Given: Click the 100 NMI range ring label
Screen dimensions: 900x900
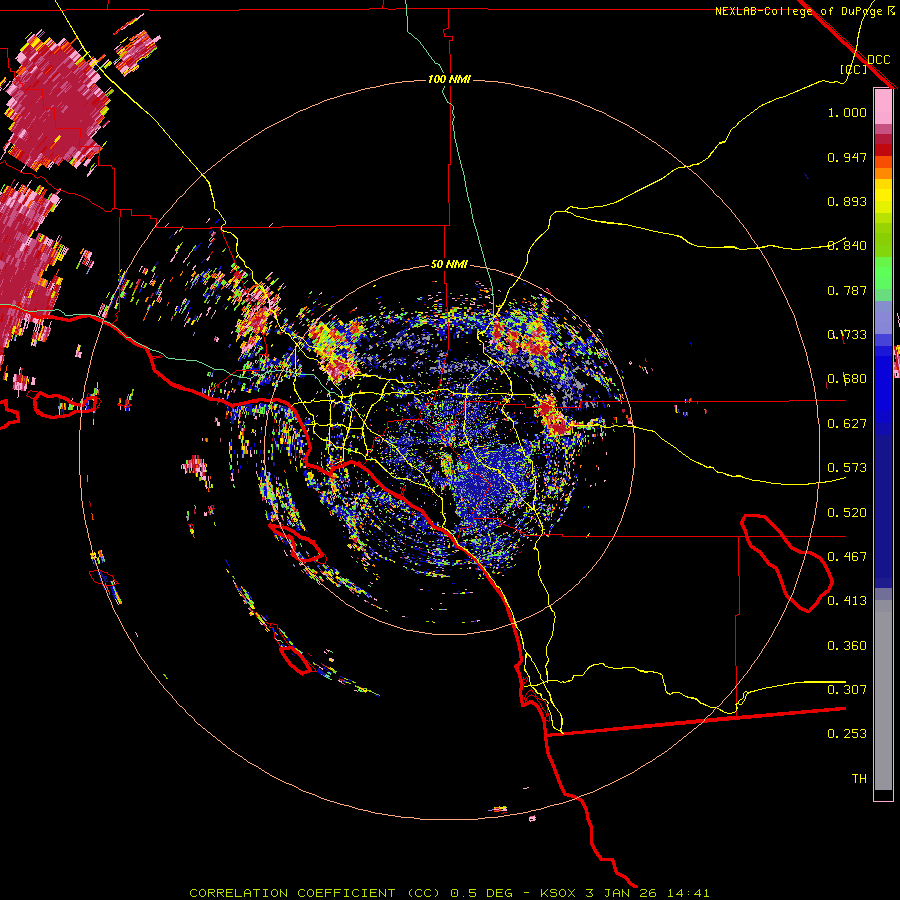Looking at the screenshot, I should 449,79.
